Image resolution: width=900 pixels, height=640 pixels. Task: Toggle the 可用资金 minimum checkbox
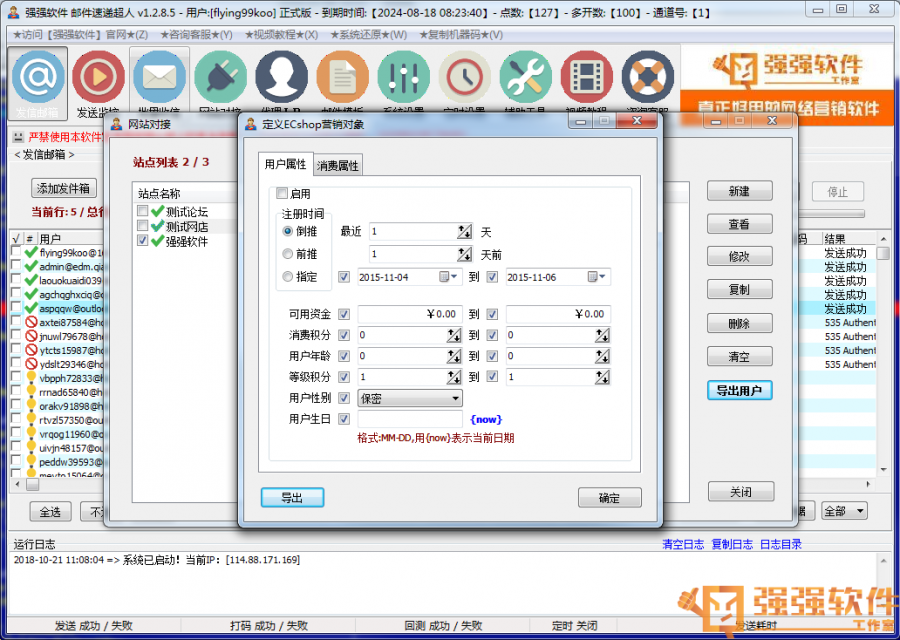click(x=344, y=314)
